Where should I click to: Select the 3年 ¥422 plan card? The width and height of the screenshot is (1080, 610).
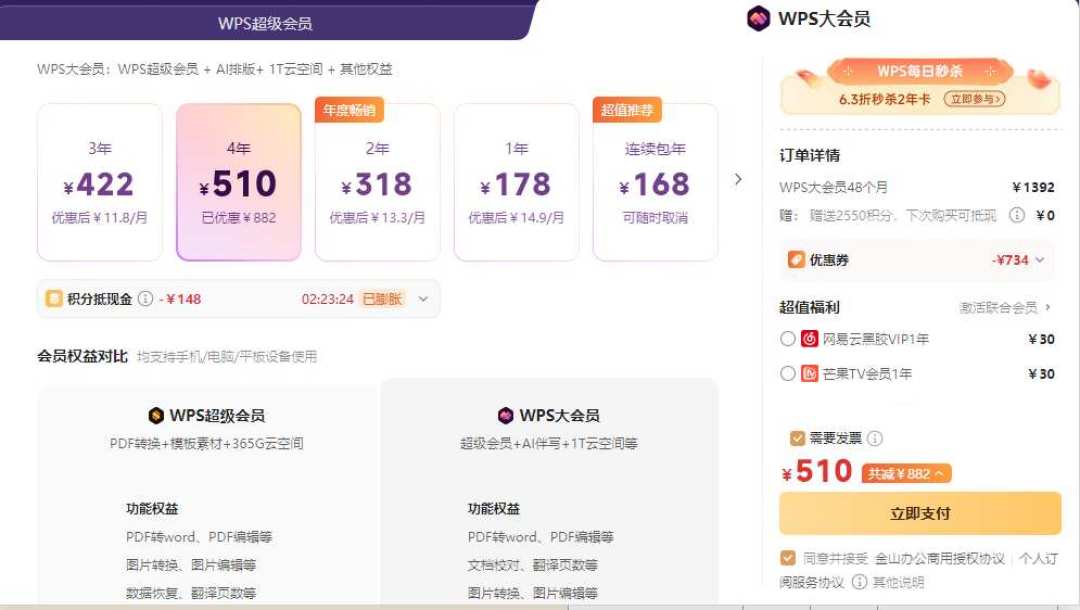click(x=100, y=182)
